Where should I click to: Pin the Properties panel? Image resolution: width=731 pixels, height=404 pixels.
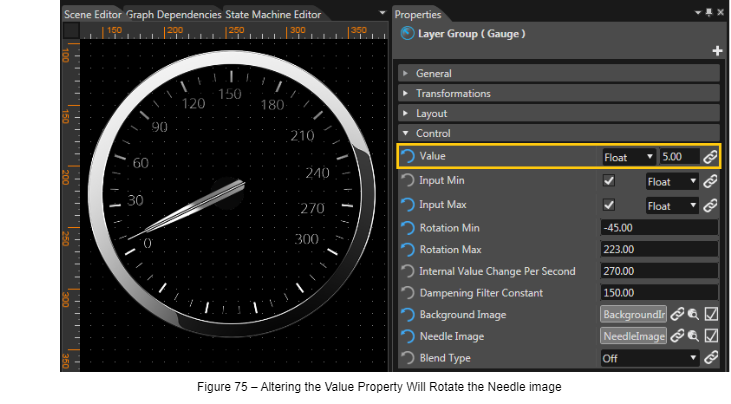click(x=709, y=13)
